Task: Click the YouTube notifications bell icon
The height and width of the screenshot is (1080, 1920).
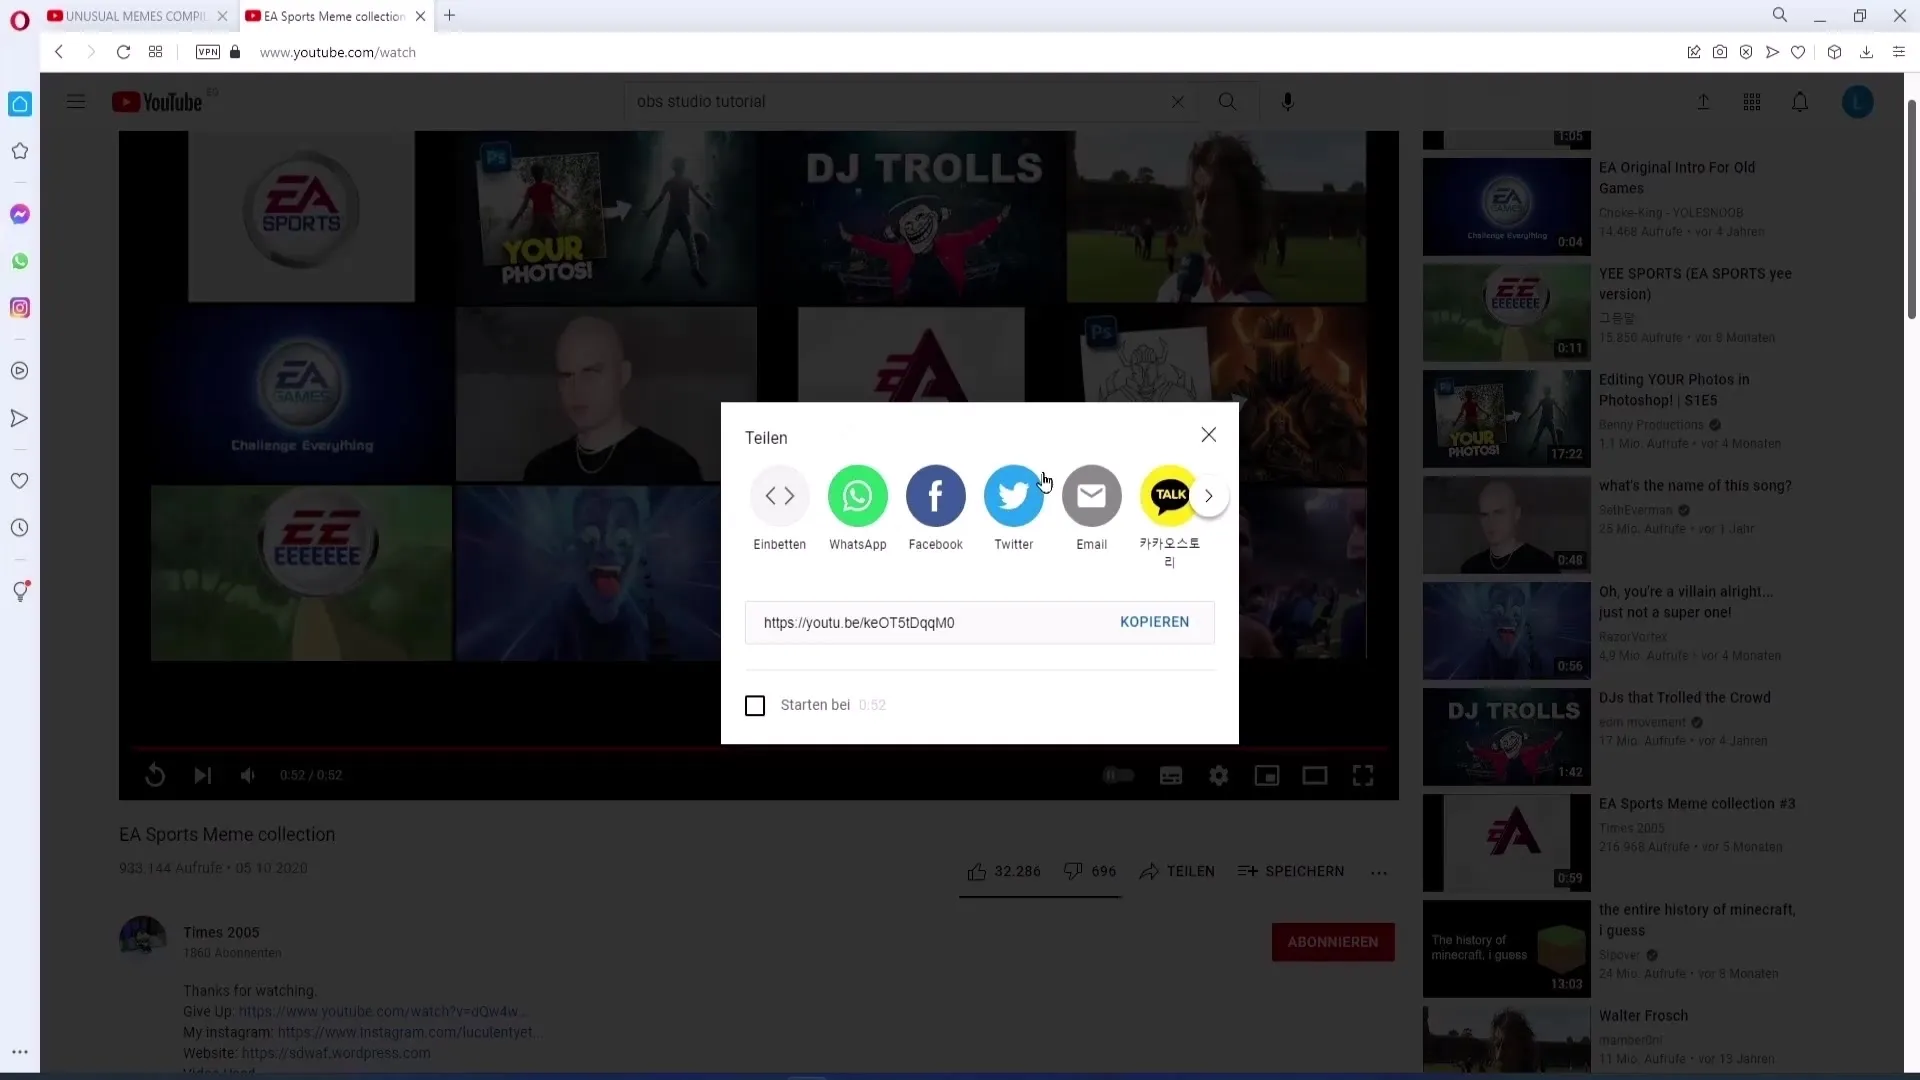Action: 1801,102
